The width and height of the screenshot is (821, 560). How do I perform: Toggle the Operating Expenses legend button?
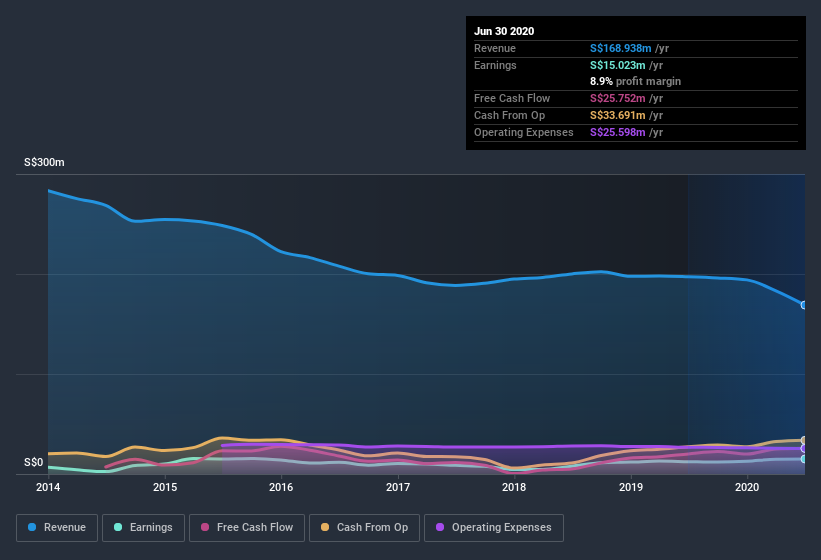click(x=493, y=528)
